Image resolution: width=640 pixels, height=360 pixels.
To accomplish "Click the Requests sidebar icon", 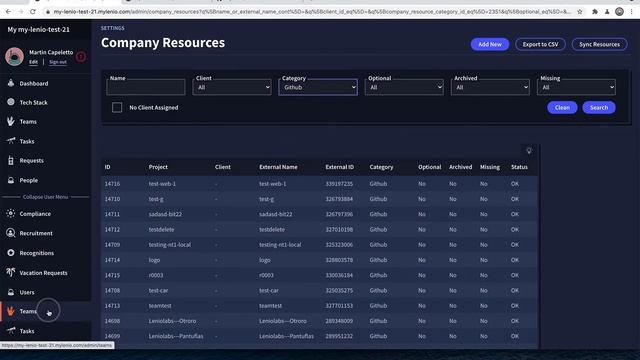I will tap(11, 160).
